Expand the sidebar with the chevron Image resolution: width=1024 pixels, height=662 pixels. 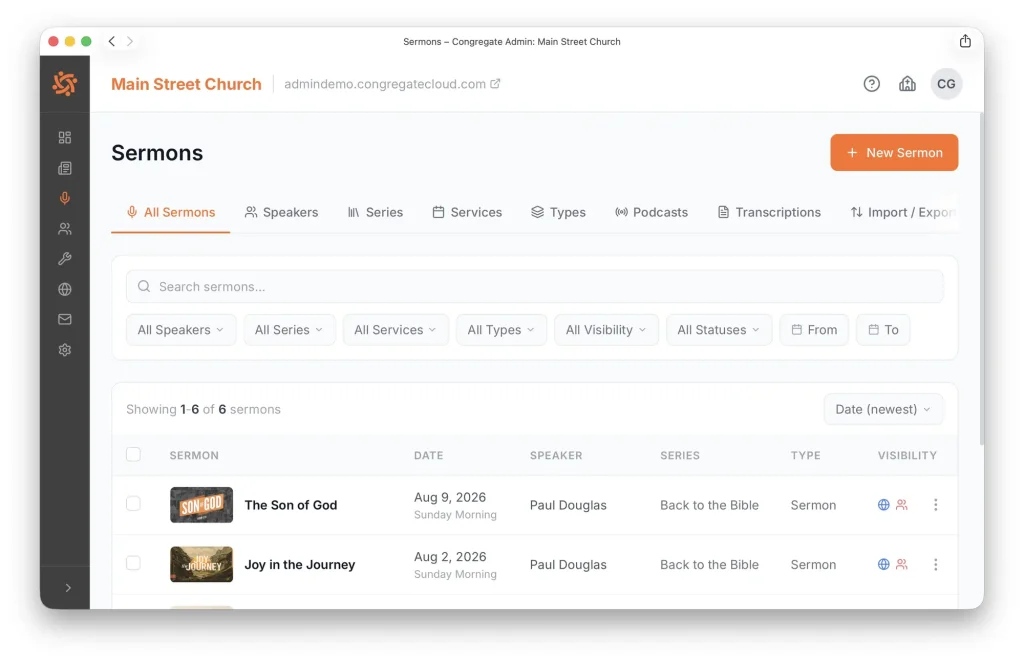click(x=68, y=588)
